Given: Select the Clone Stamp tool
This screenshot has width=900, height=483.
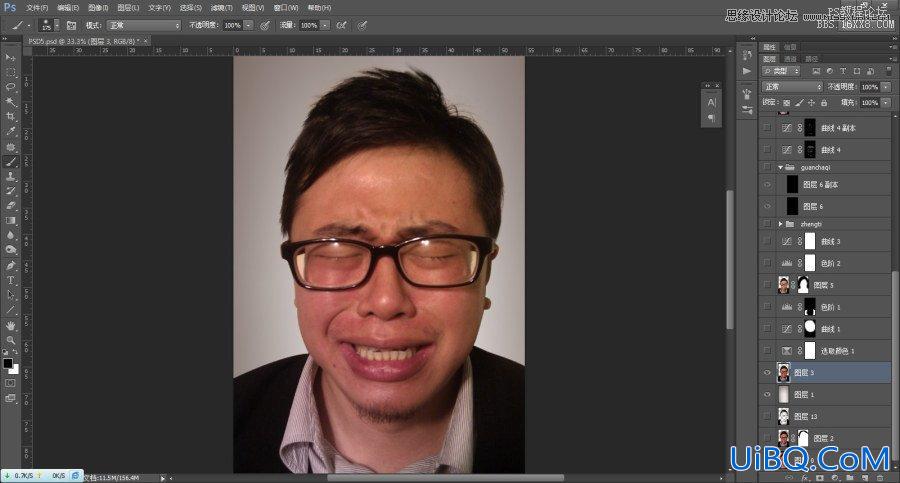Looking at the screenshot, I should [10, 176].
